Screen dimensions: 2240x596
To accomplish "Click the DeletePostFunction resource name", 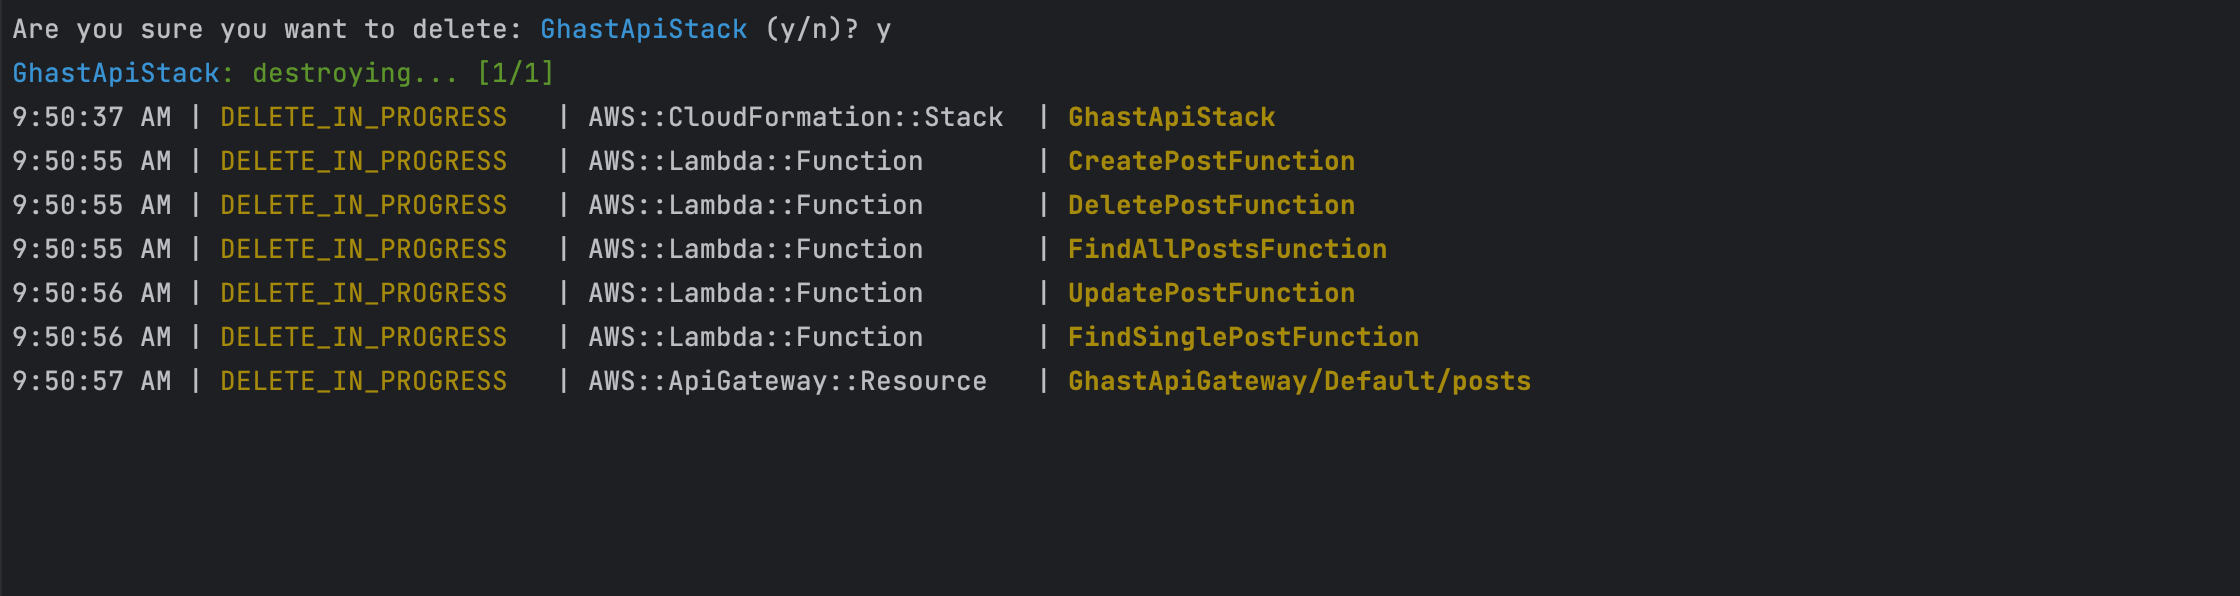I will (x=1211, y=205).
